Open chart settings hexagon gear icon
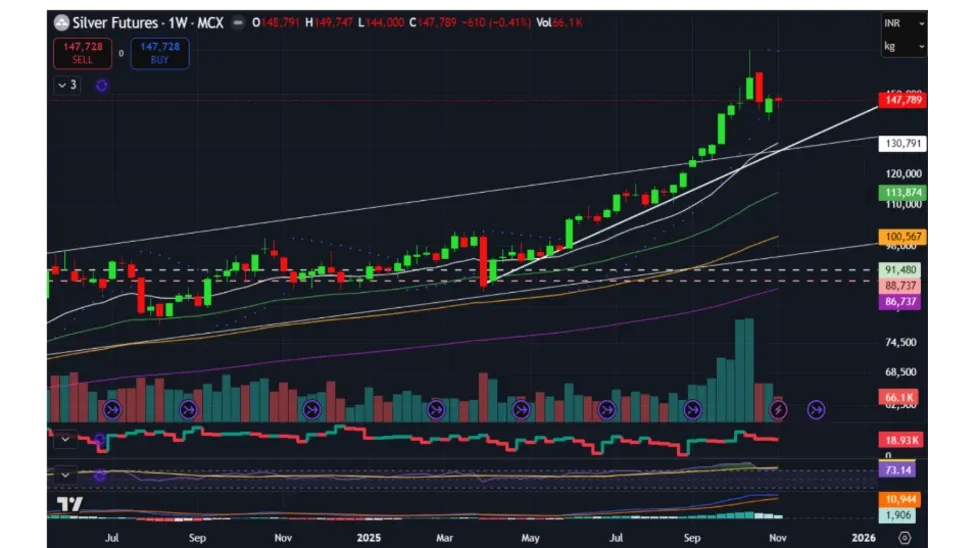 coord(904,537)
